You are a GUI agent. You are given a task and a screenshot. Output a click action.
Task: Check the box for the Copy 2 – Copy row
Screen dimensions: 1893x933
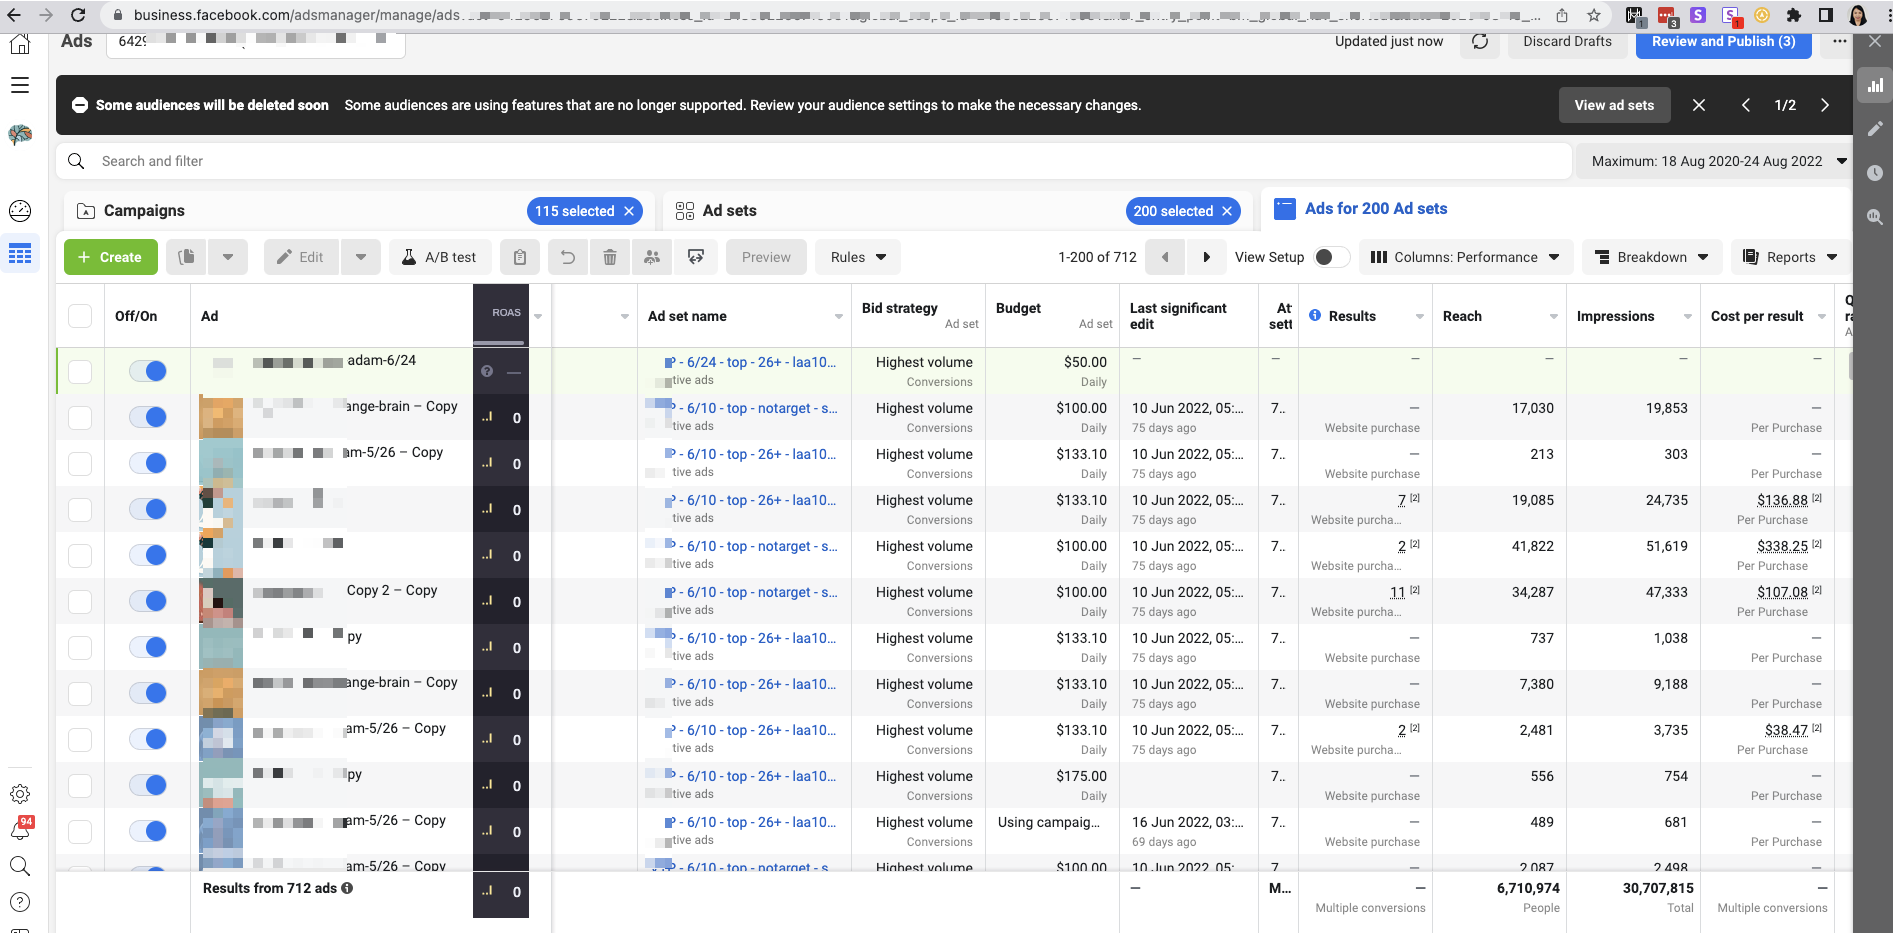coord(80,601)
